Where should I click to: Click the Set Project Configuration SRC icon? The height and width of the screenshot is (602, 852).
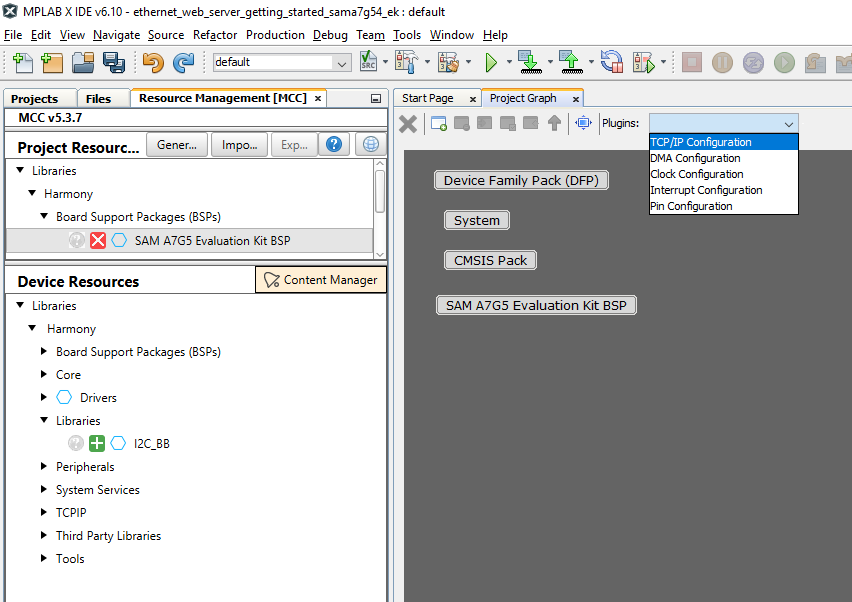[x=368, y=61]
